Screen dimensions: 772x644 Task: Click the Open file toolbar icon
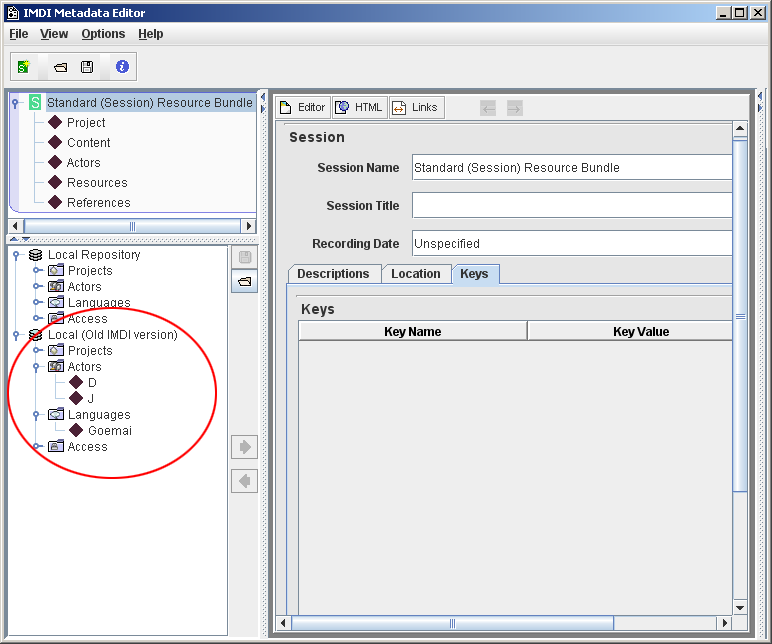(x=61, y=67)
